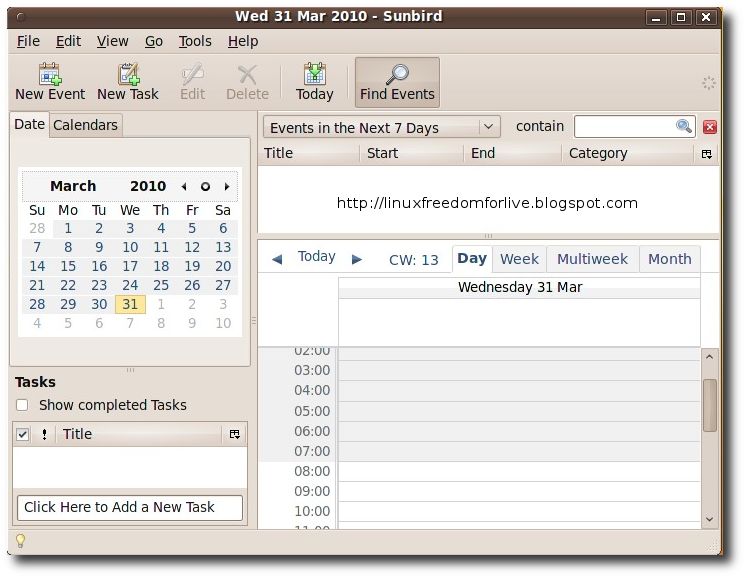
Task: Sort tasks by priority exclamation column
Action: [x=44, y=434]
